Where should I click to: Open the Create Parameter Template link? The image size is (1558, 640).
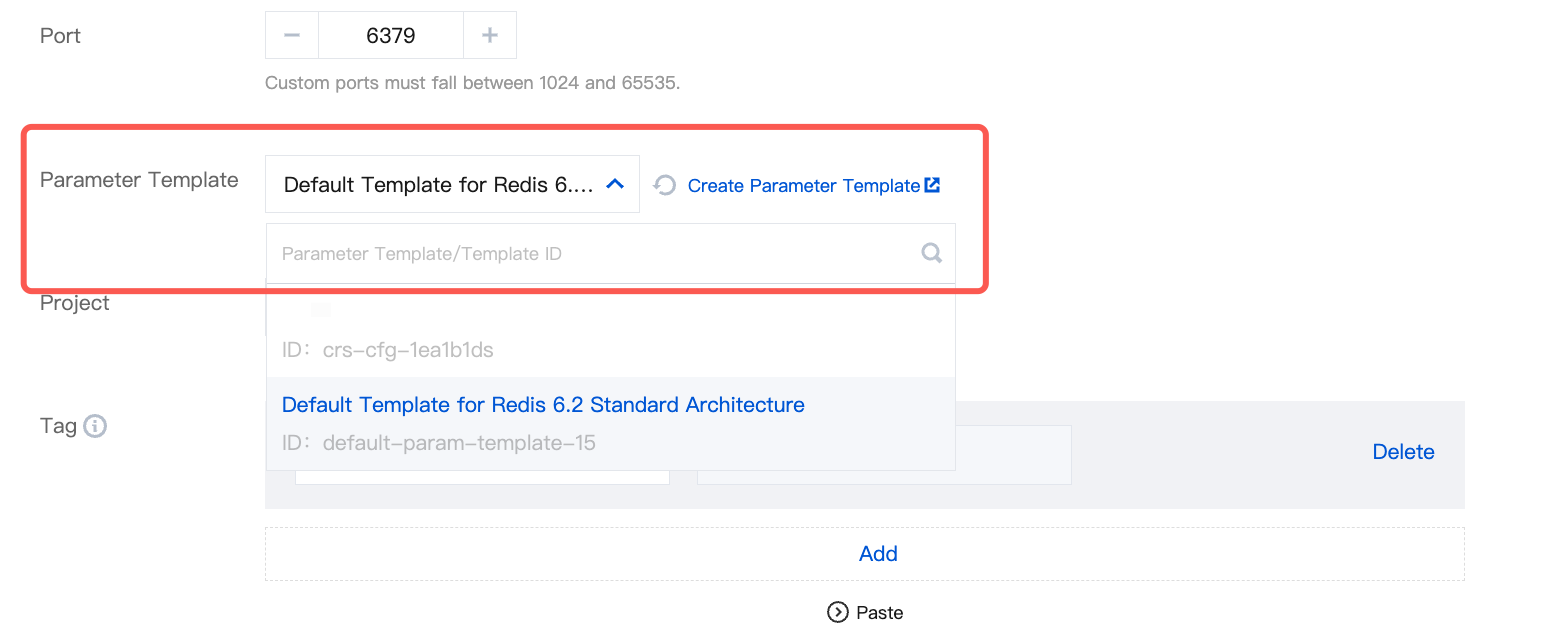pyautogui.click(x=803, y=186)
